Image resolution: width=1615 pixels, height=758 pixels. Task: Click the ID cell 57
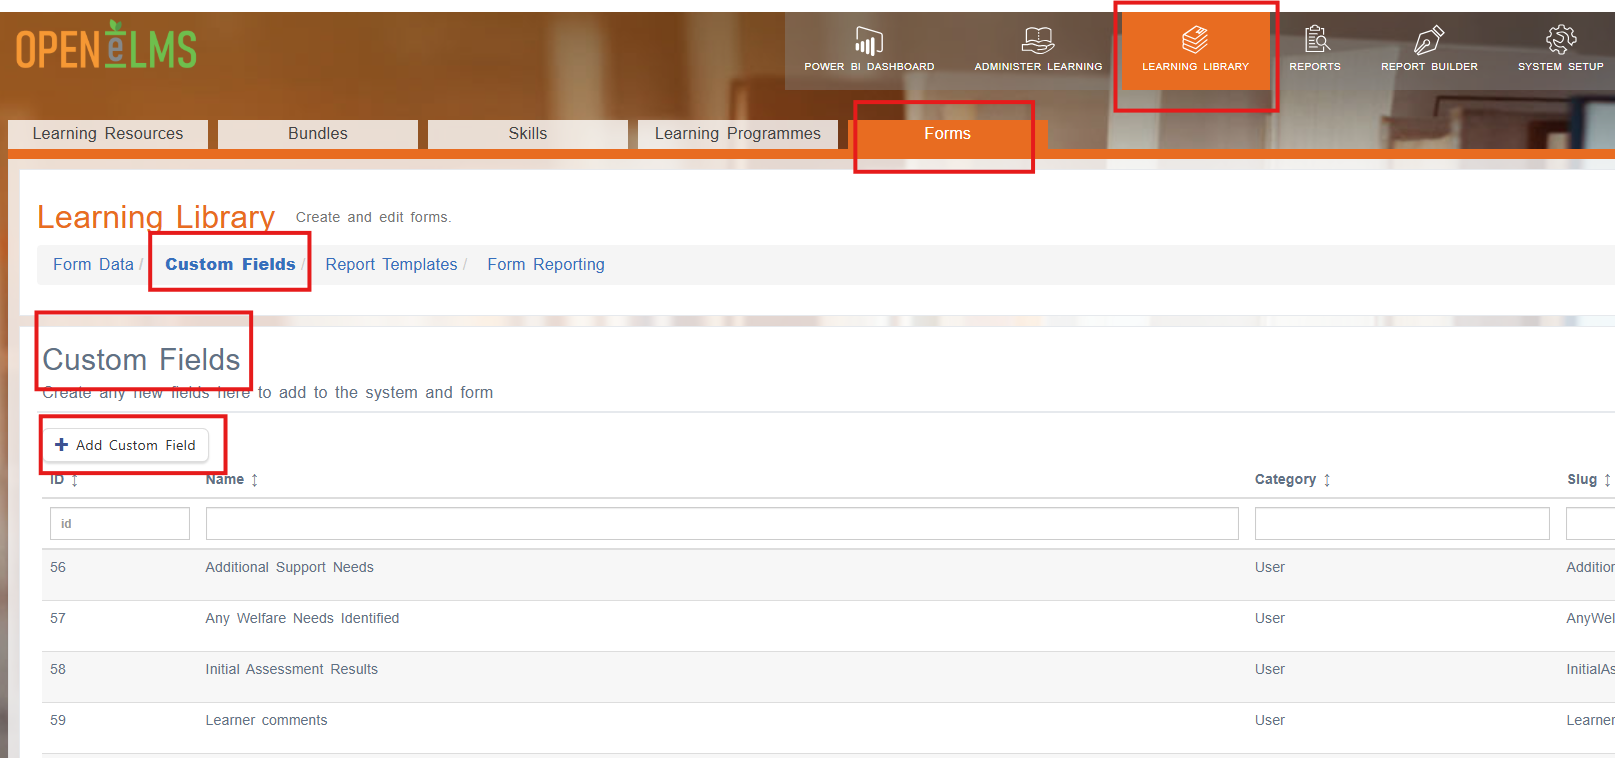[x=58, y=618]
